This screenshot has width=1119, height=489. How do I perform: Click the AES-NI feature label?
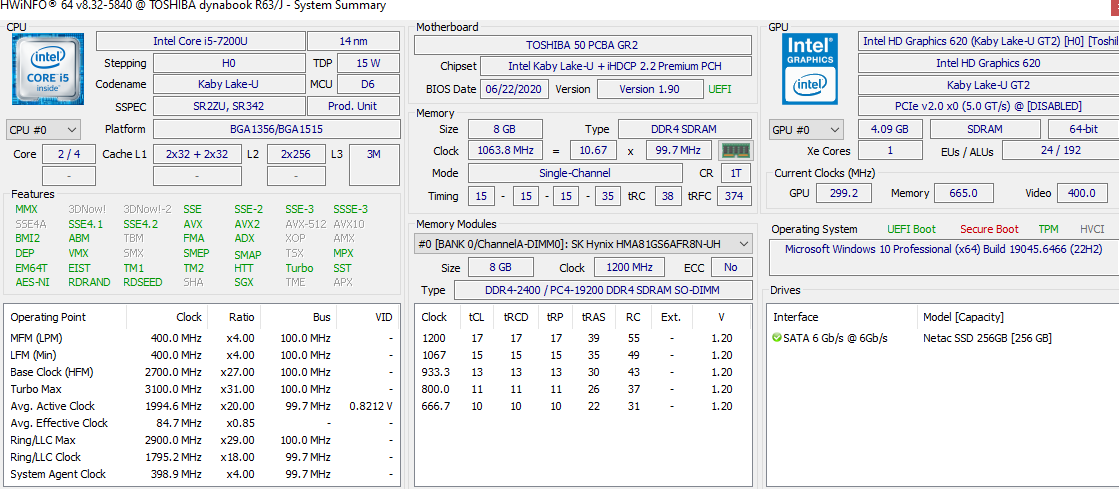[x=32, y=282]
